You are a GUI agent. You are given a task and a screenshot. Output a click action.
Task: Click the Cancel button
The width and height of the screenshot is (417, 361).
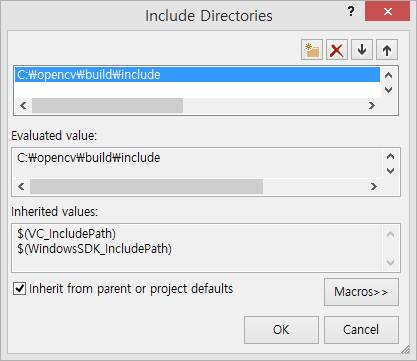361,330
